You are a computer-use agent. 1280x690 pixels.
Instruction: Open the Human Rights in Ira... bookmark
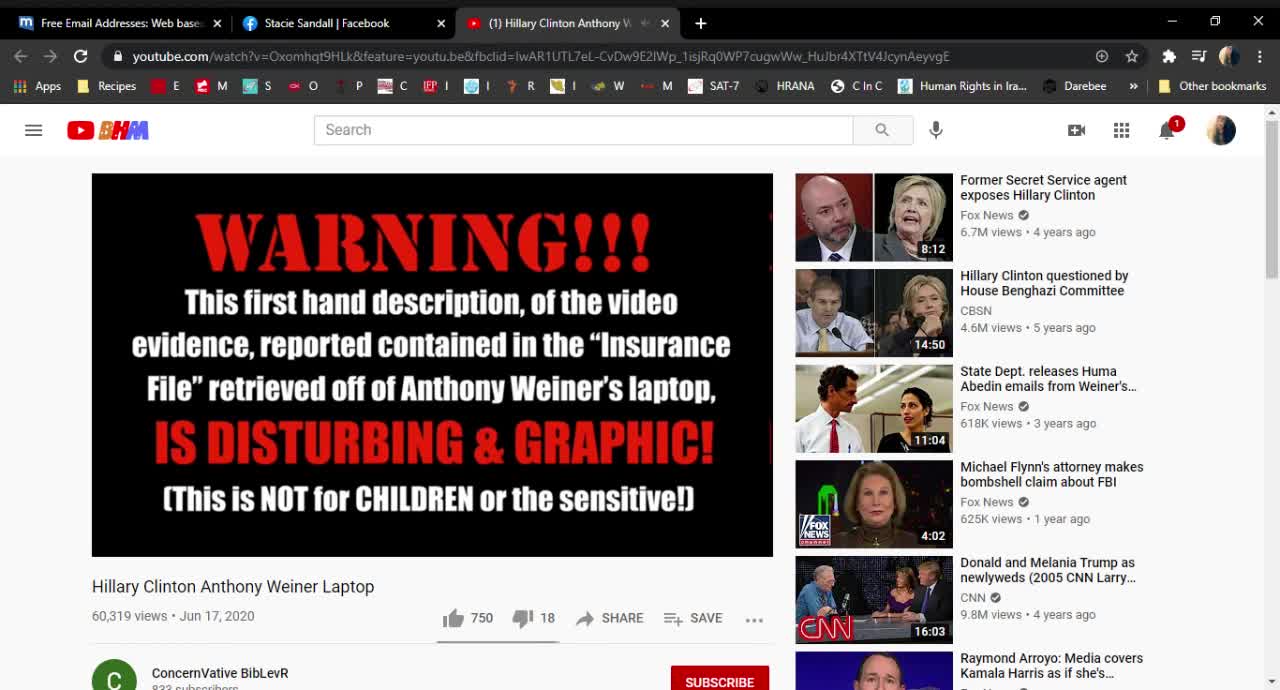tap(963, 86)
